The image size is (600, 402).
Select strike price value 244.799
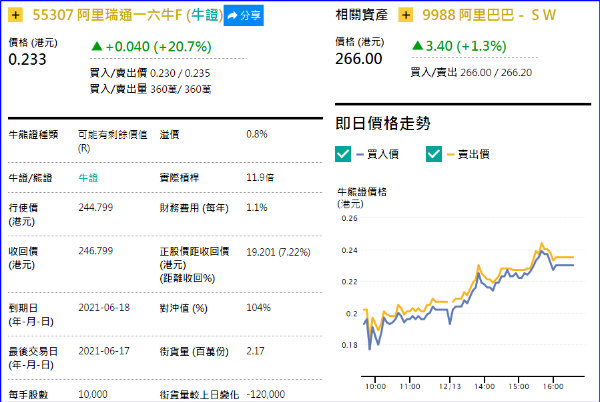tap(96, 207)
